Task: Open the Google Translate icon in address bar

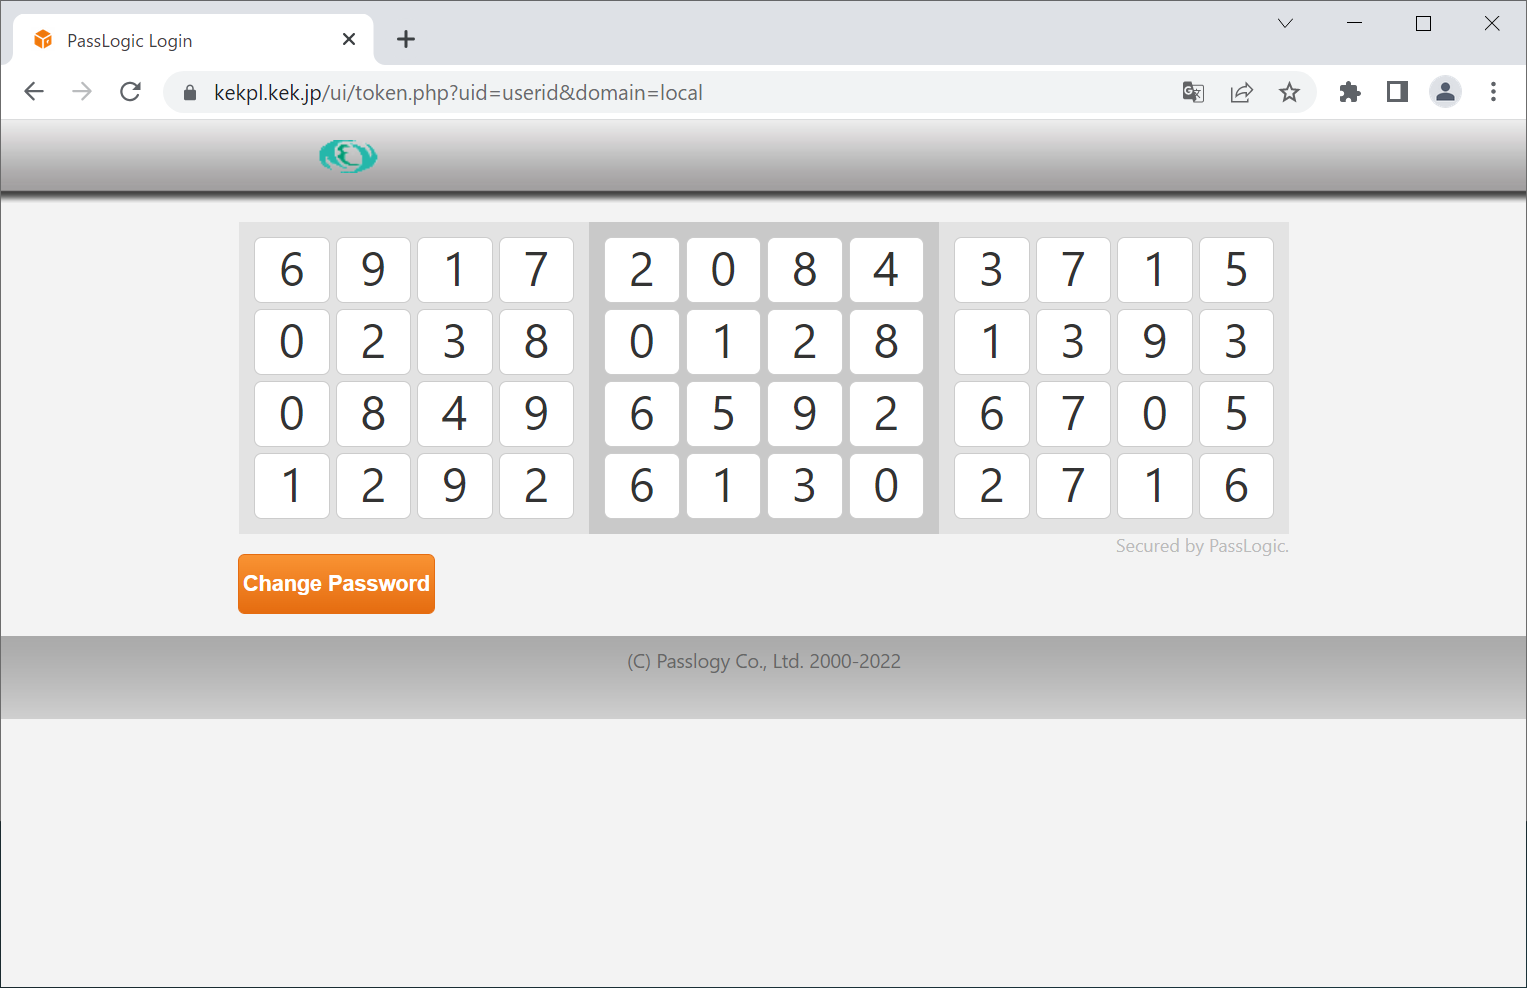Action: (1193, 92)
